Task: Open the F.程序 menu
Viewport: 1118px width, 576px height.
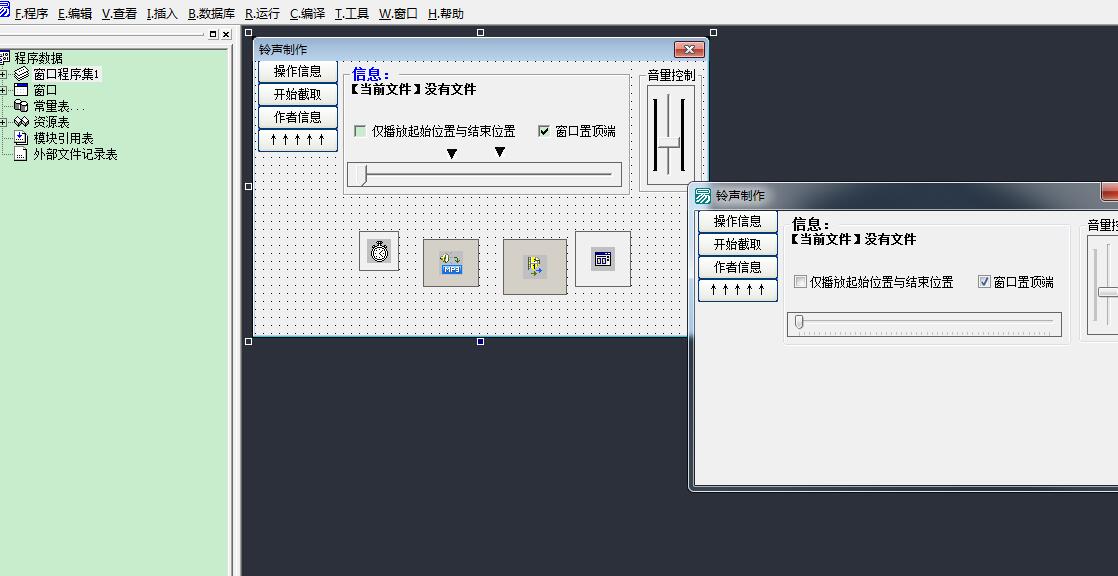Action: tap(31, 14)
